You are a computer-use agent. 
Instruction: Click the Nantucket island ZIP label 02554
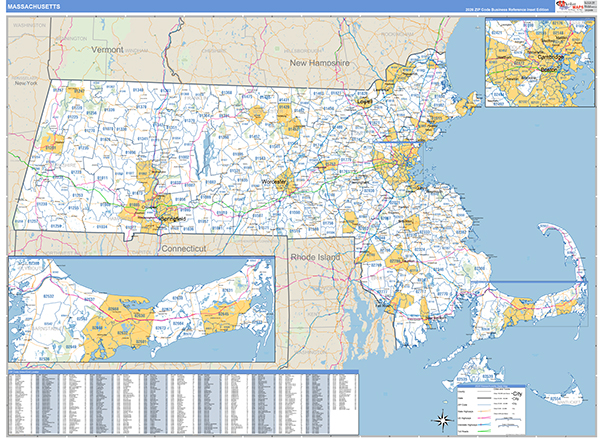point(556,399)
